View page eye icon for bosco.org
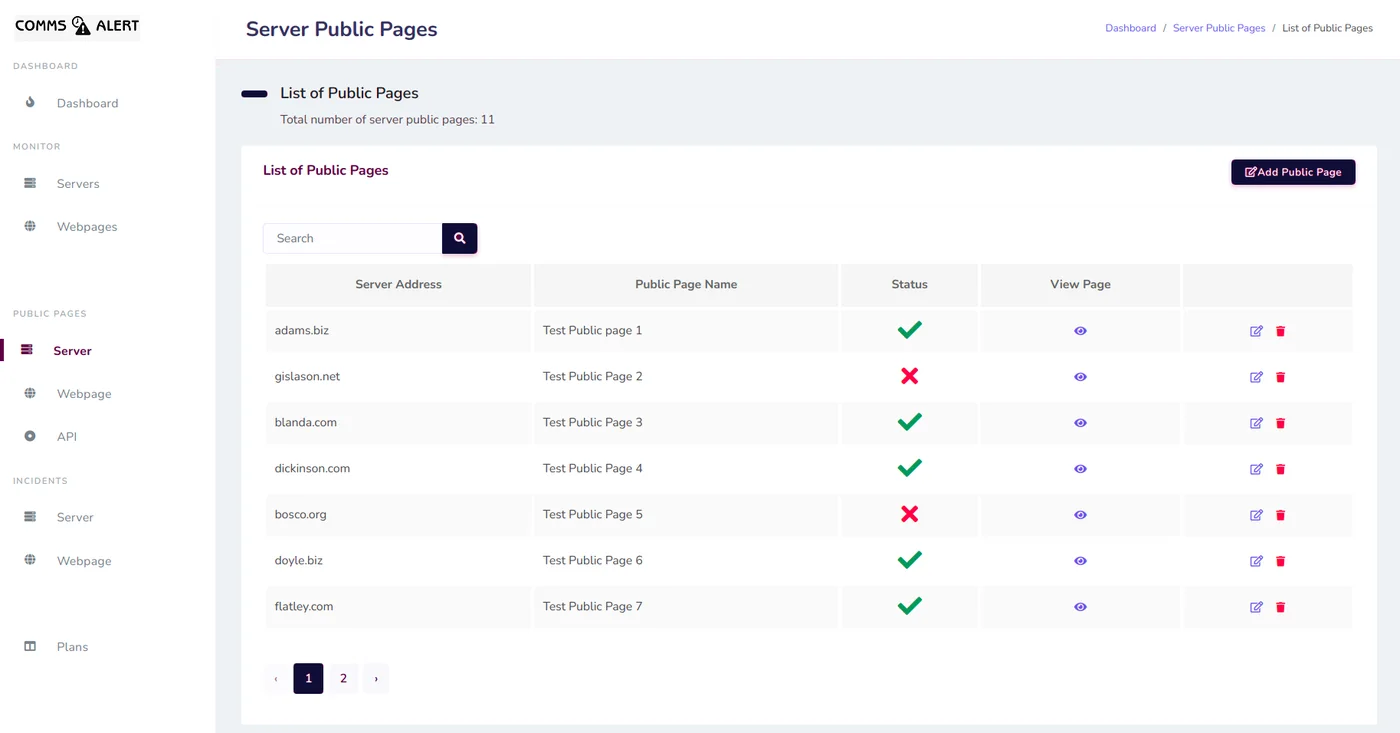 (x=1080, y=515)
